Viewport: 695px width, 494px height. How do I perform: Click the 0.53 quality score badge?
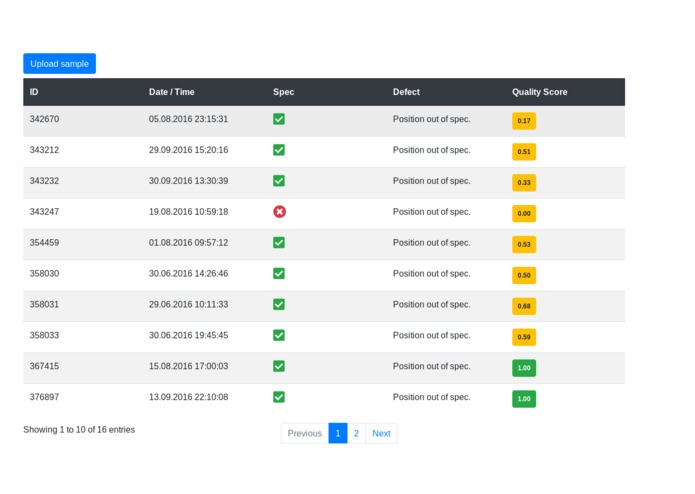pyautogui.click(x=524, y=244)
